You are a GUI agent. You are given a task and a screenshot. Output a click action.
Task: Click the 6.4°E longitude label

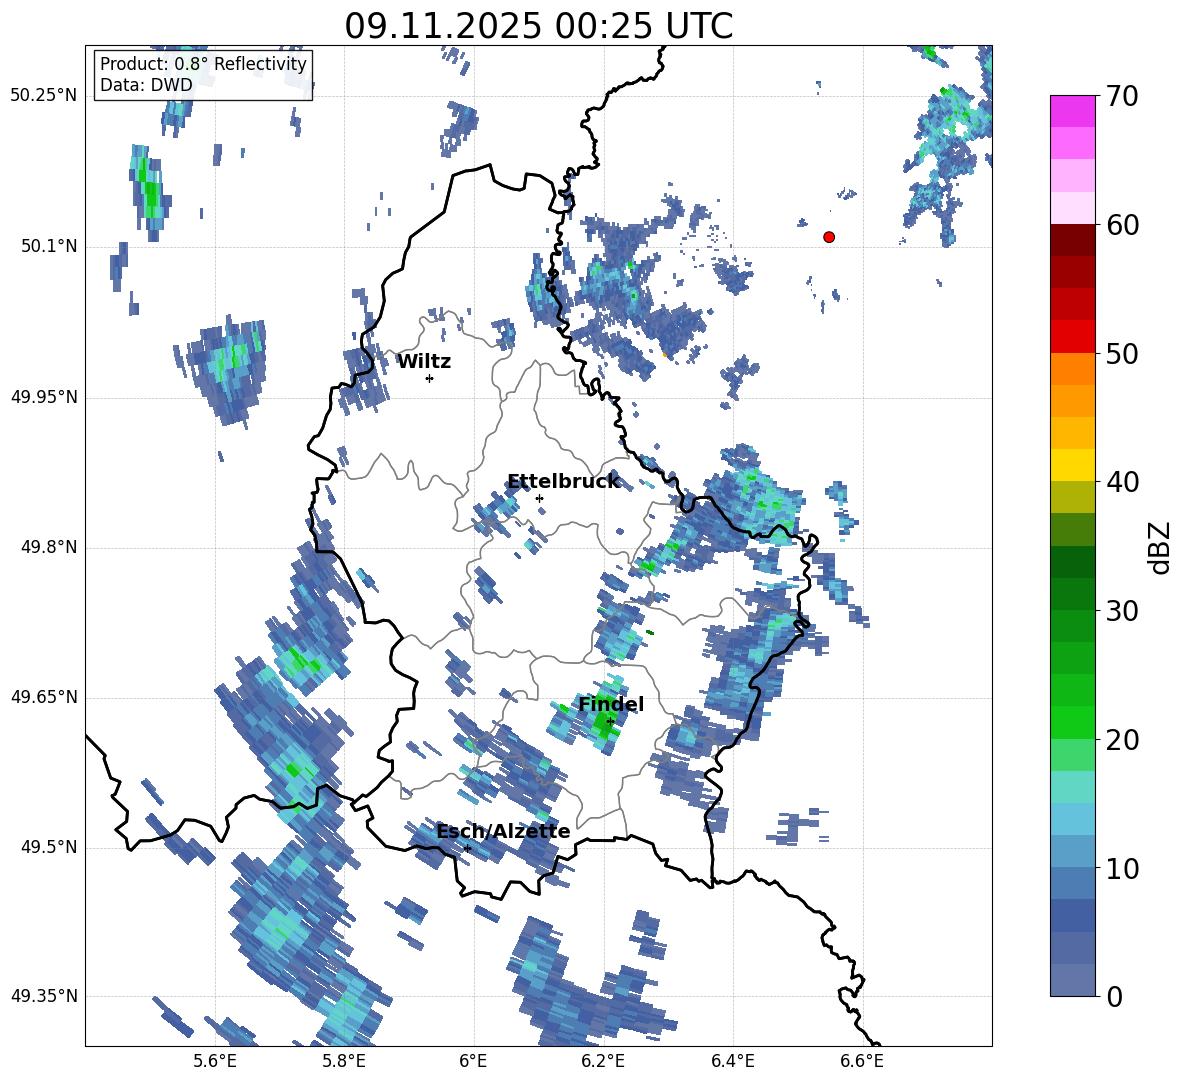[x=732, y=1061]
